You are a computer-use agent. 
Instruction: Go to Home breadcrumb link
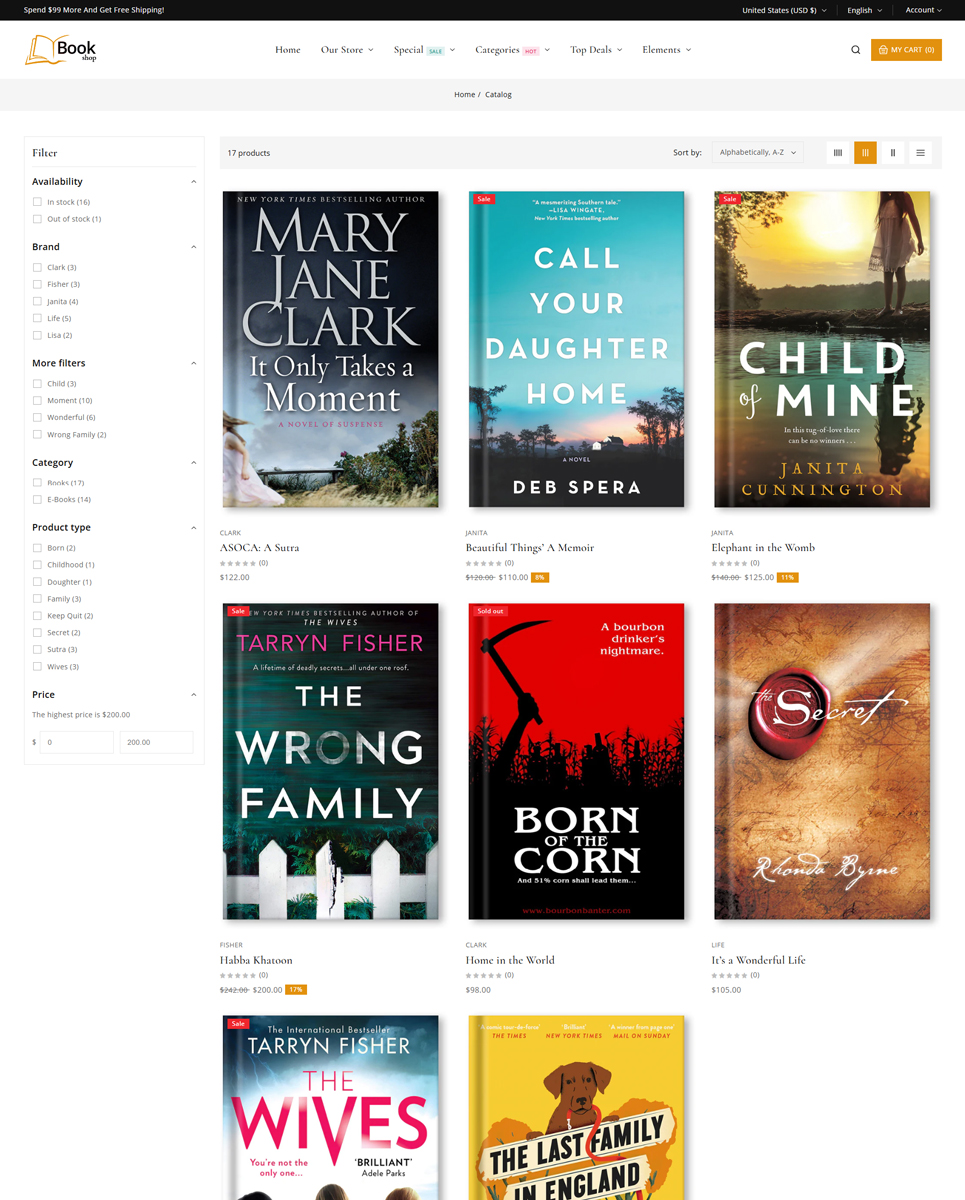tap(464, 95)
